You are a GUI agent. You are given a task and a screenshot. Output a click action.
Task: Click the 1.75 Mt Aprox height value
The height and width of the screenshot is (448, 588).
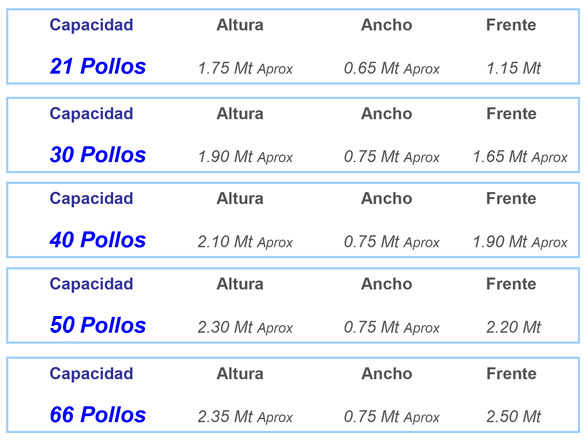[x=245, y=69]
